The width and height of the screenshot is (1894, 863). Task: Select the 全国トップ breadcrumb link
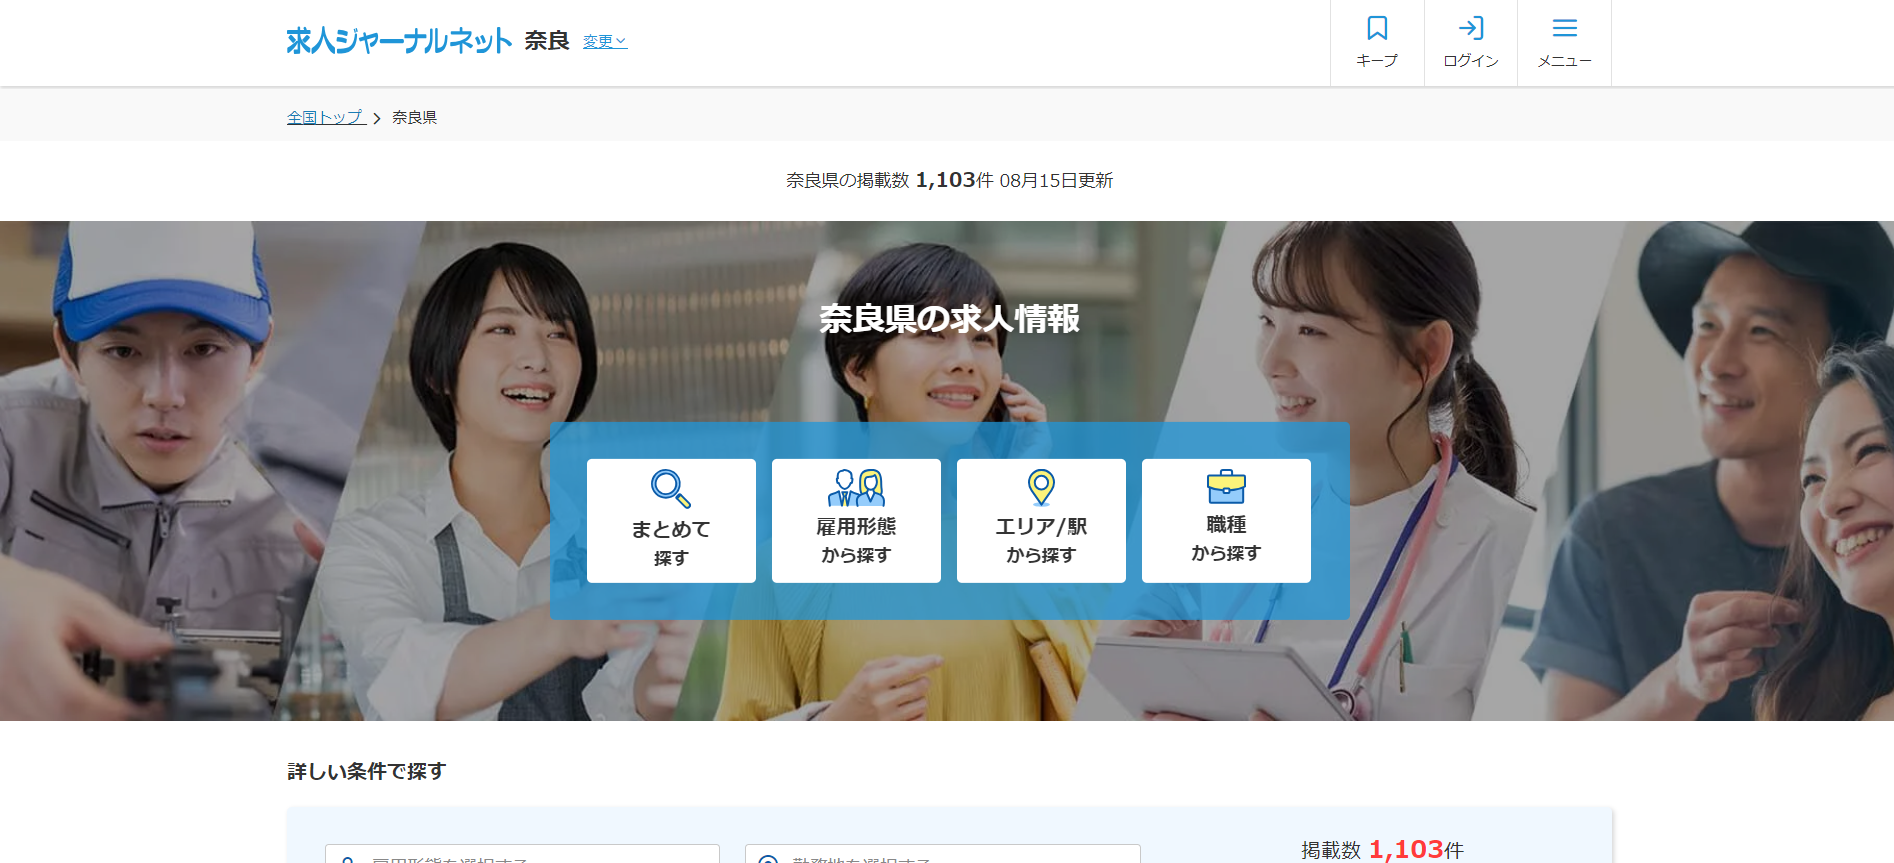pos(325,117)
